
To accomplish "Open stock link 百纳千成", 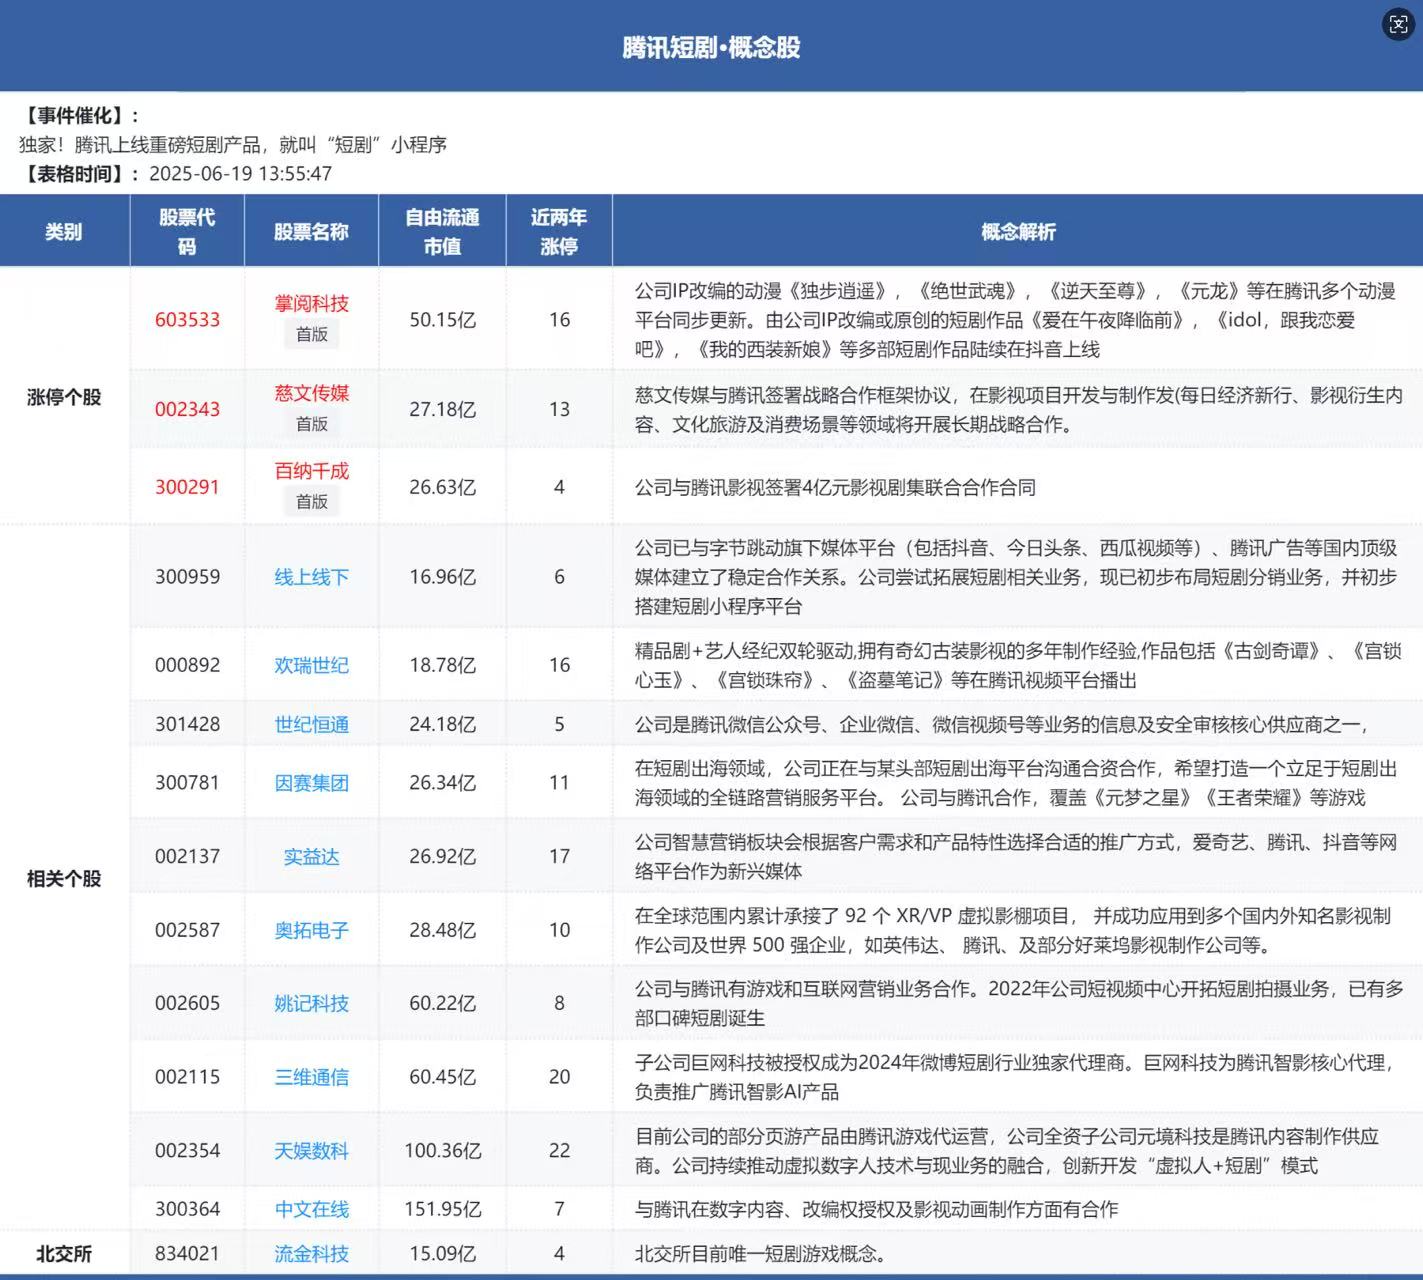I will tap(311, 471).
